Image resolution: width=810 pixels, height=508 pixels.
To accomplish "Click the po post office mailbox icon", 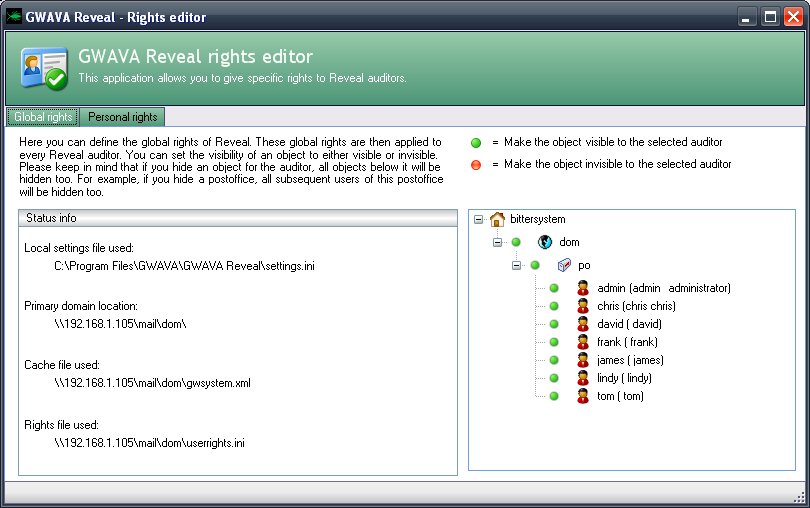I will point(564,265).
